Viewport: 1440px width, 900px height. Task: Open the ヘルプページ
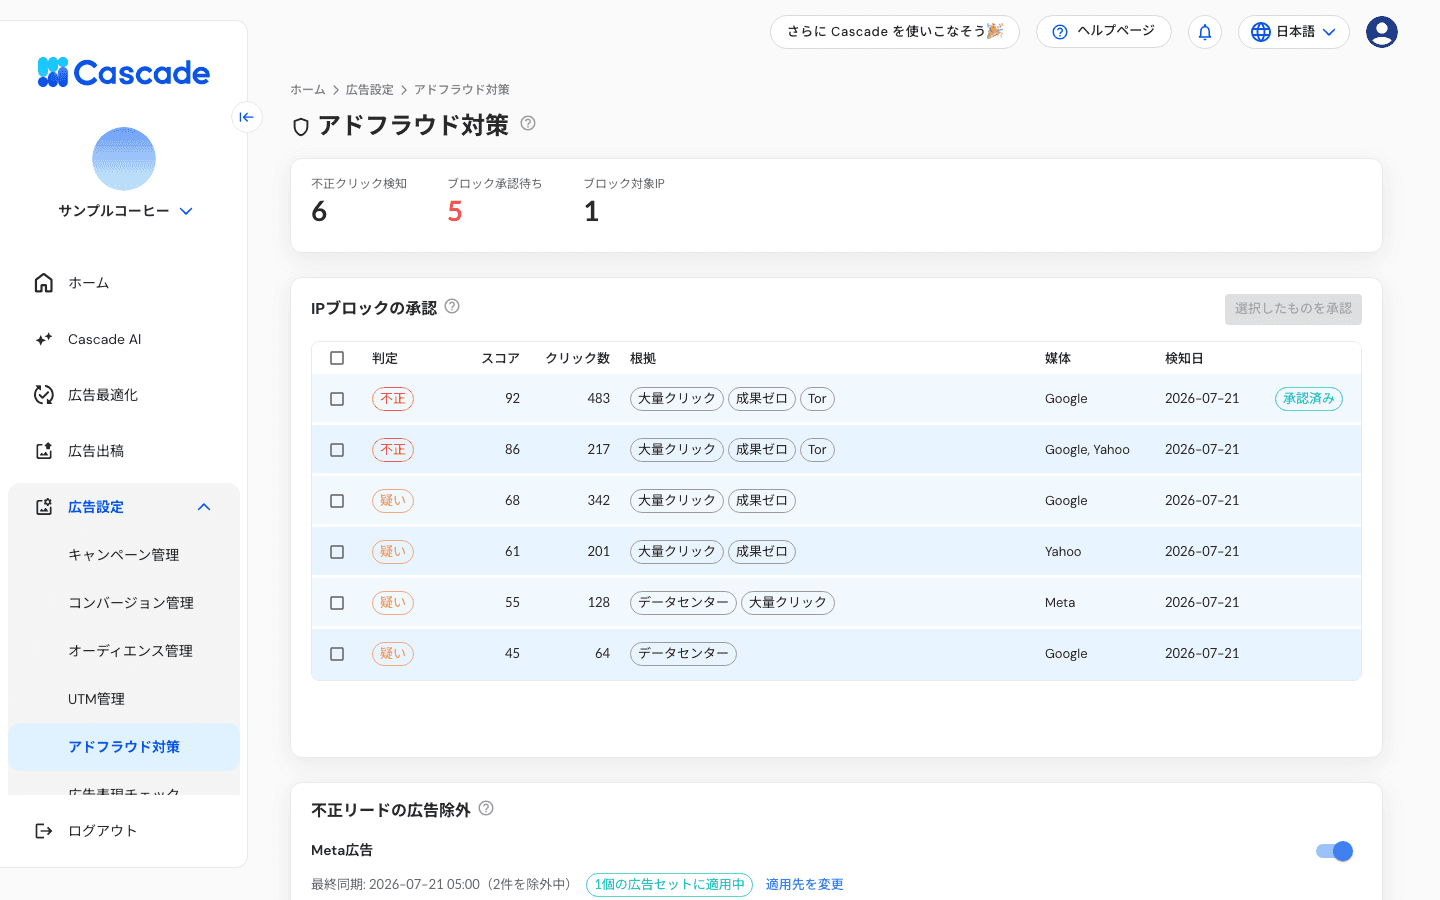(x=1104, y=32)
